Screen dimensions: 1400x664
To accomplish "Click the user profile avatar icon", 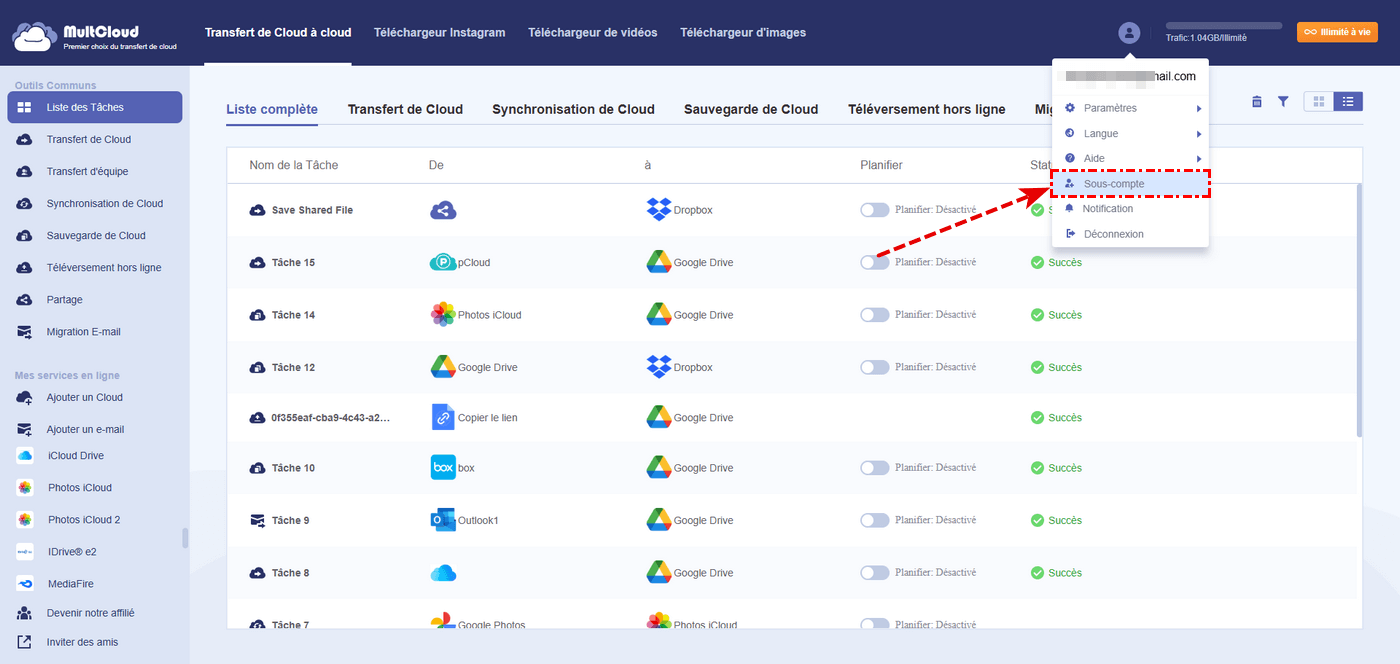I will point(1129,33).
